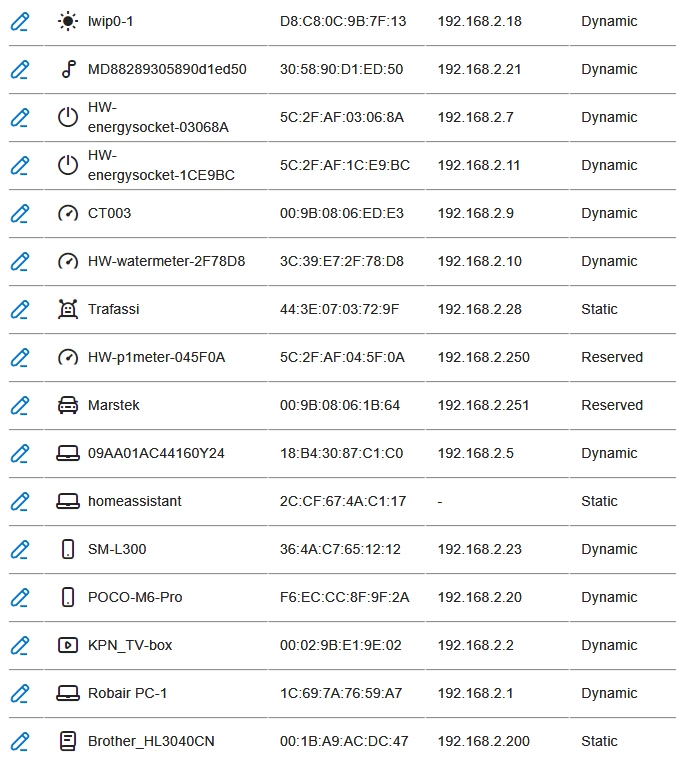Click the edit pencil for KPN_TV-box
This screenshot has width=676, height=768.
coord(19,645)
